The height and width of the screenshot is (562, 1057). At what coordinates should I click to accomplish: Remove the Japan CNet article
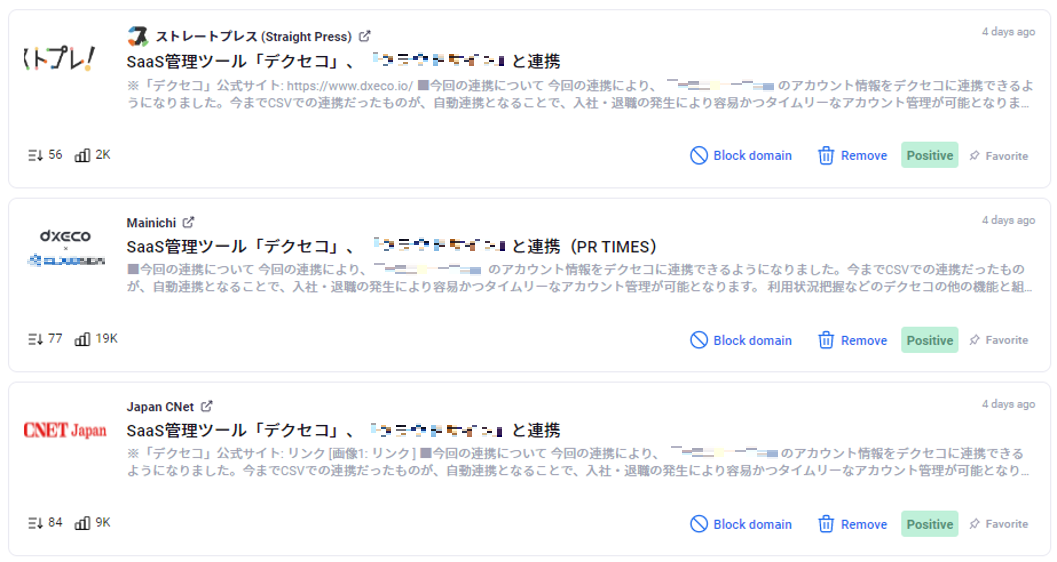point(852,525)
